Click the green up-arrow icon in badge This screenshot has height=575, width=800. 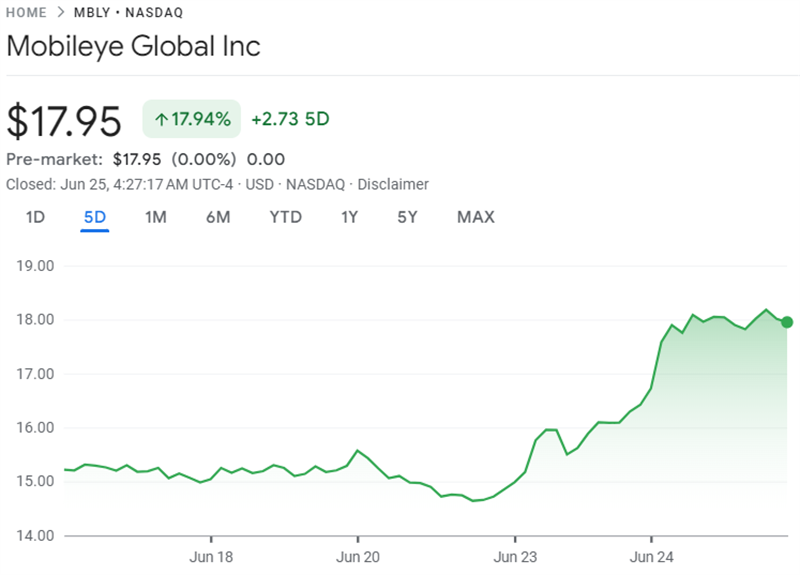point(162,120)
